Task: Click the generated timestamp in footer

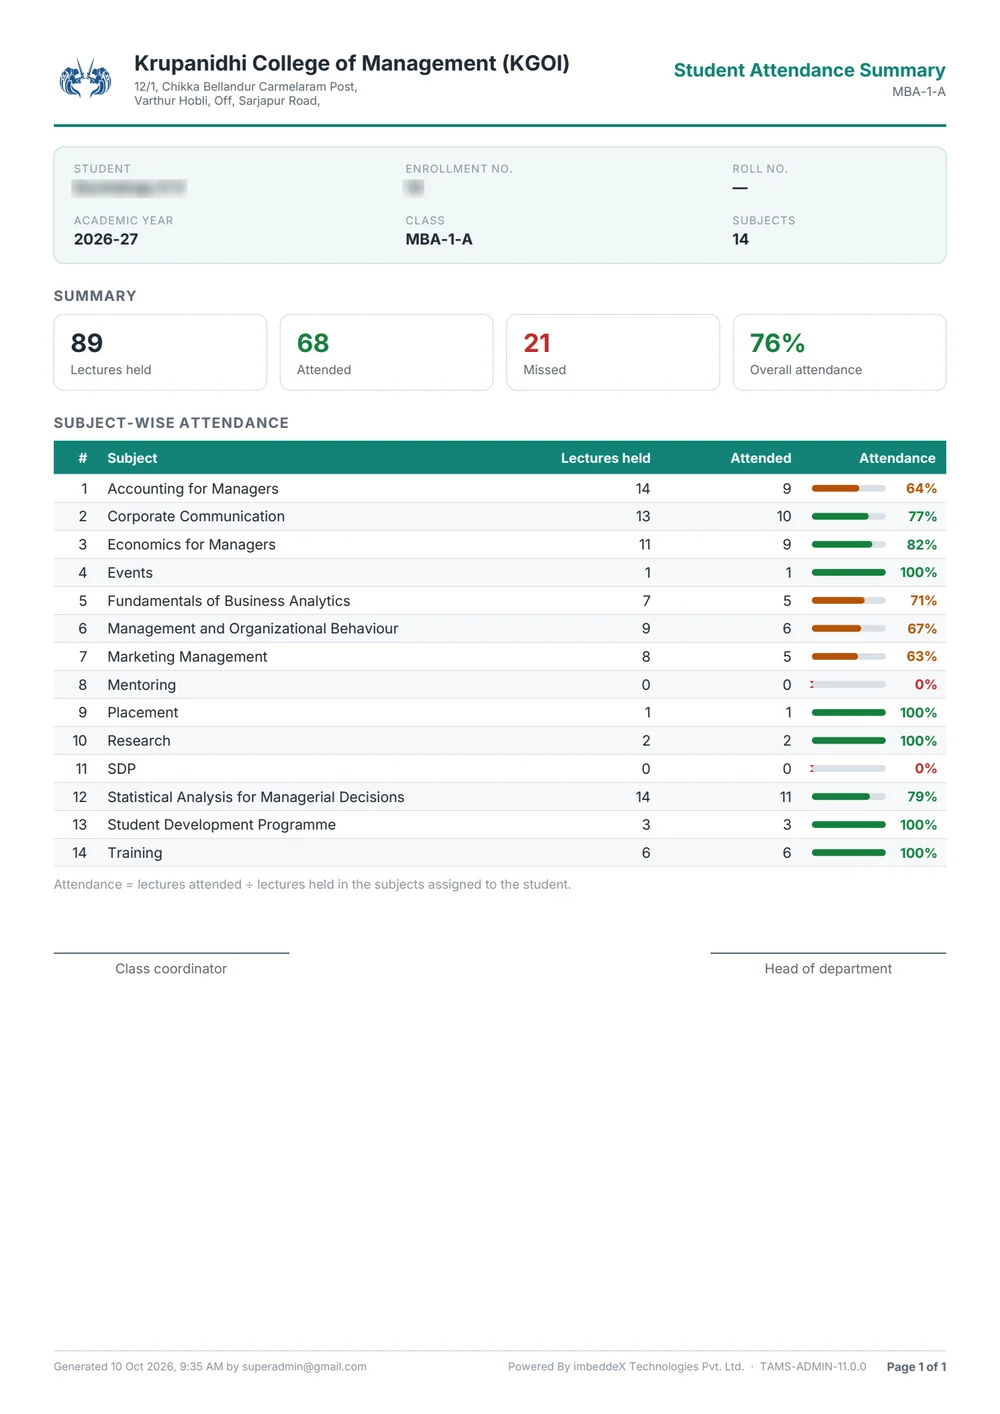Action: tap(210, 1367)
